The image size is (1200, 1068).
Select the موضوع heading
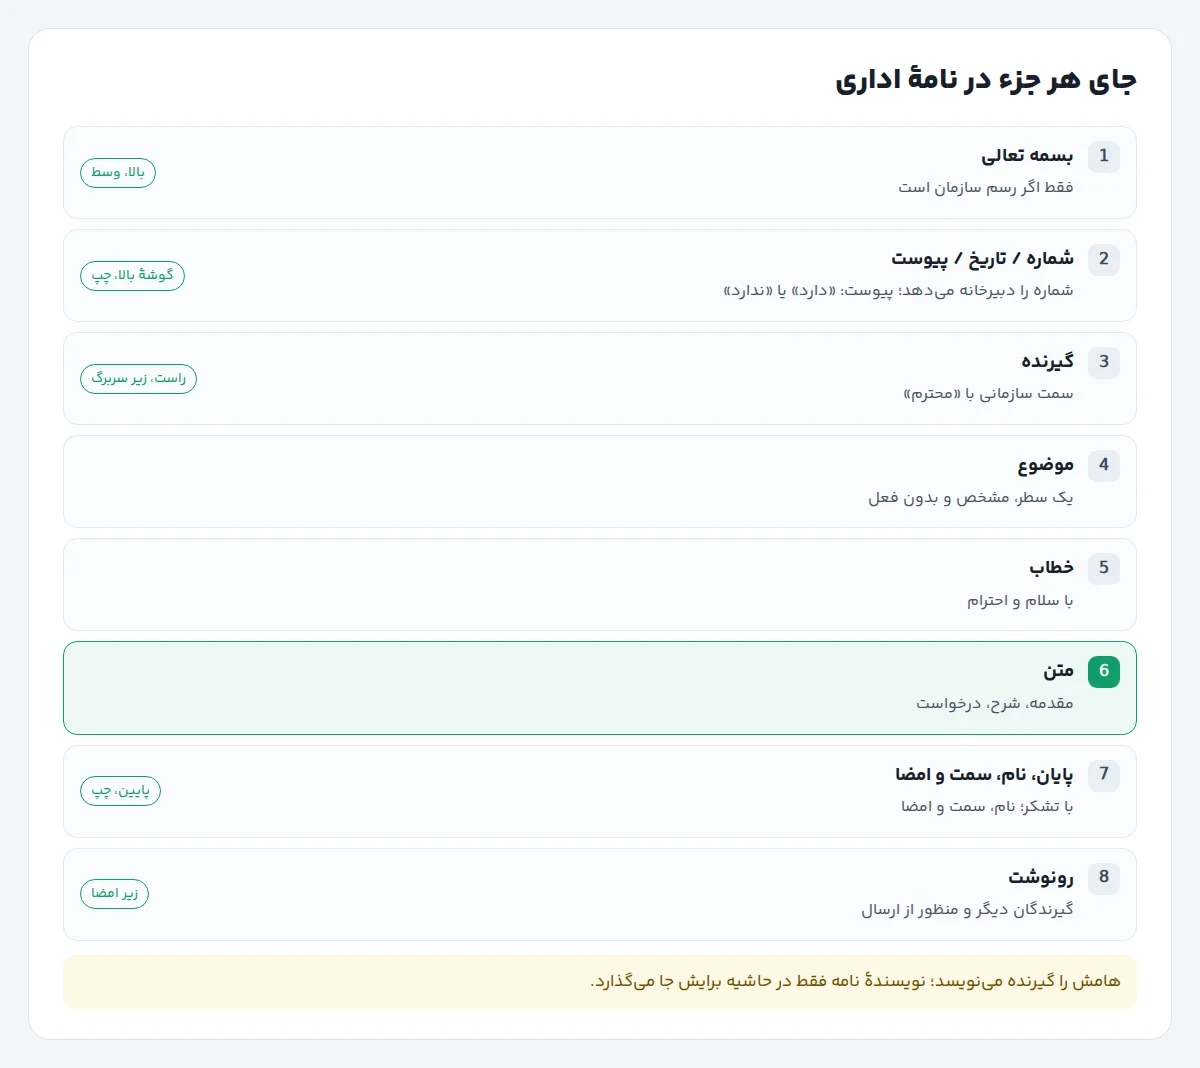tap(1046, 465)
